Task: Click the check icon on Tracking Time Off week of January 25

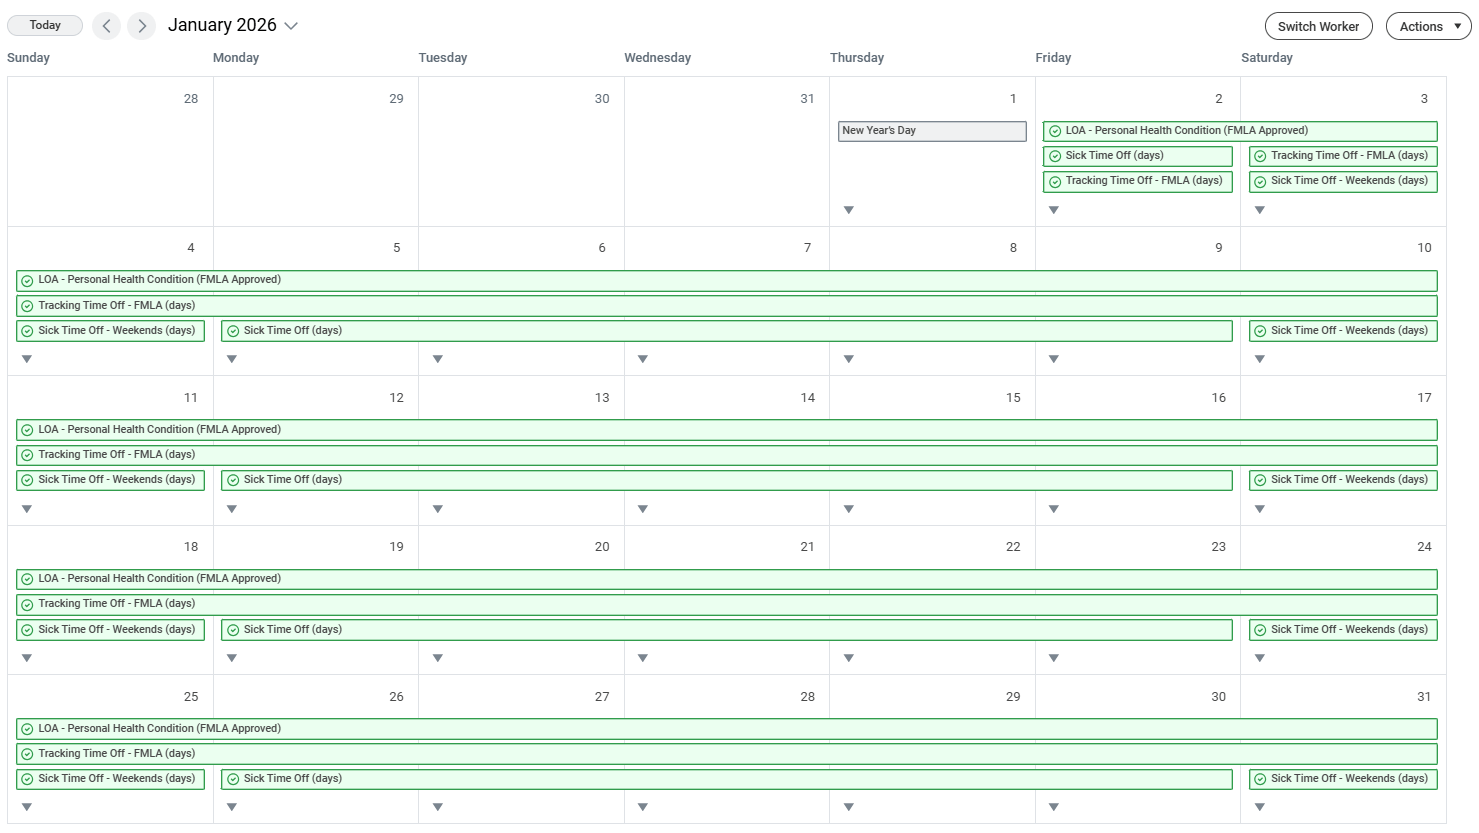Action: click(26, 753)
